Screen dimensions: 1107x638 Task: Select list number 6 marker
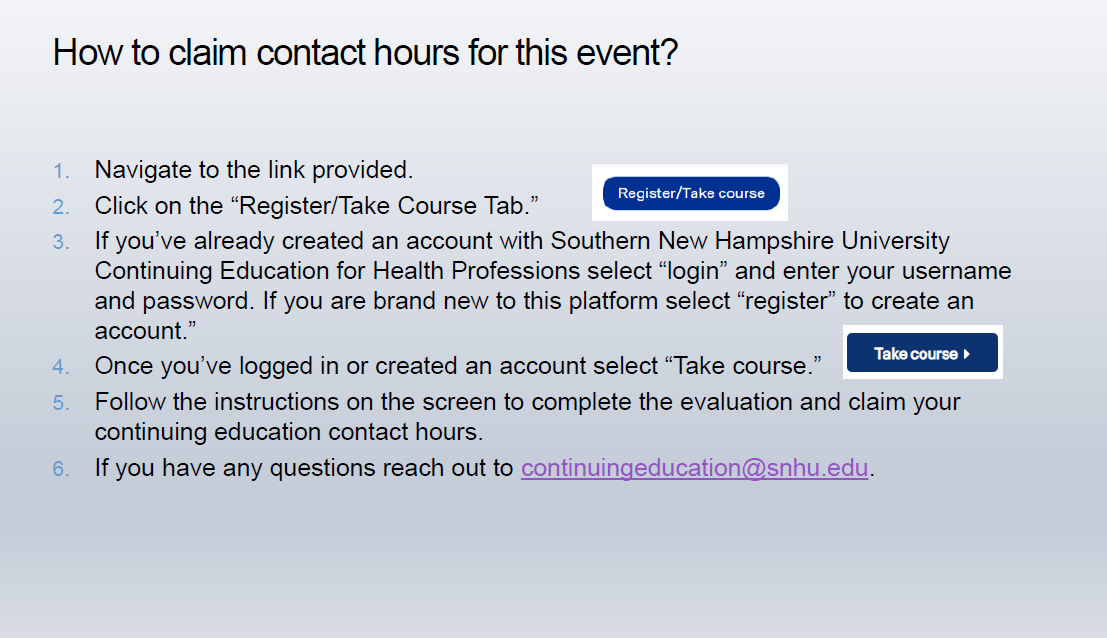click(x=62, y=469)
